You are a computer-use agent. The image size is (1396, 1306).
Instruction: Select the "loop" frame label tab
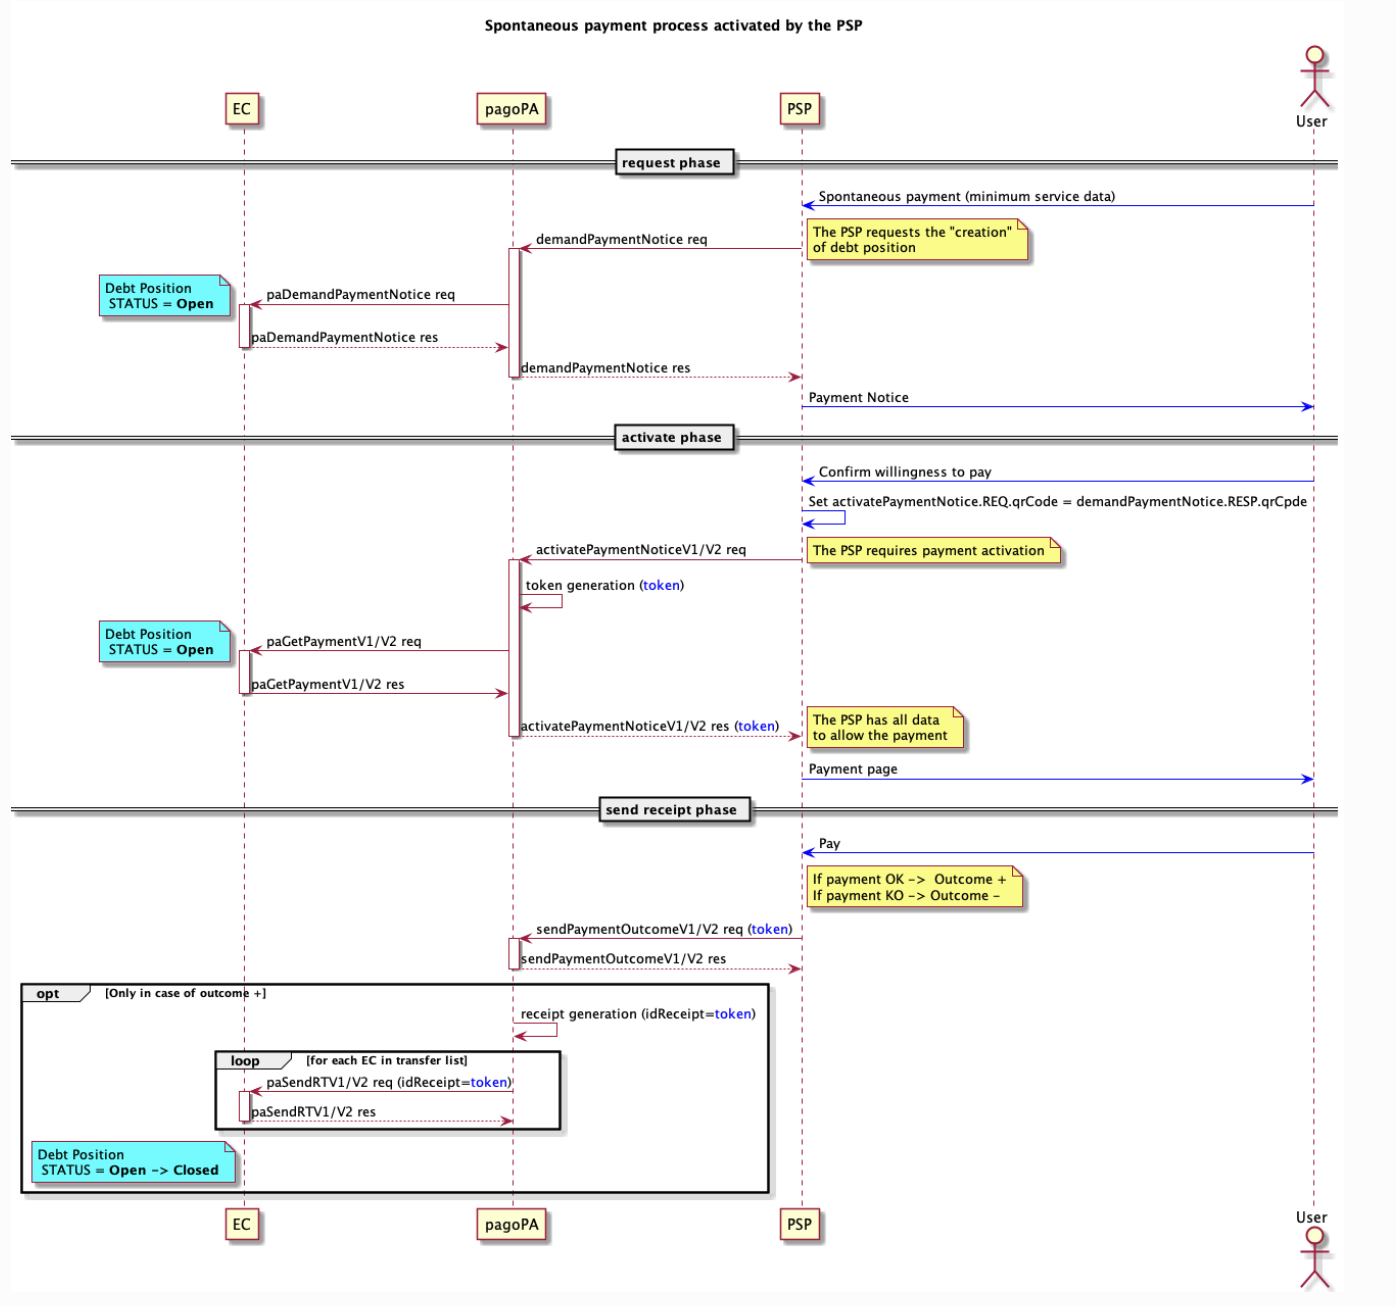coord(246,1061)
